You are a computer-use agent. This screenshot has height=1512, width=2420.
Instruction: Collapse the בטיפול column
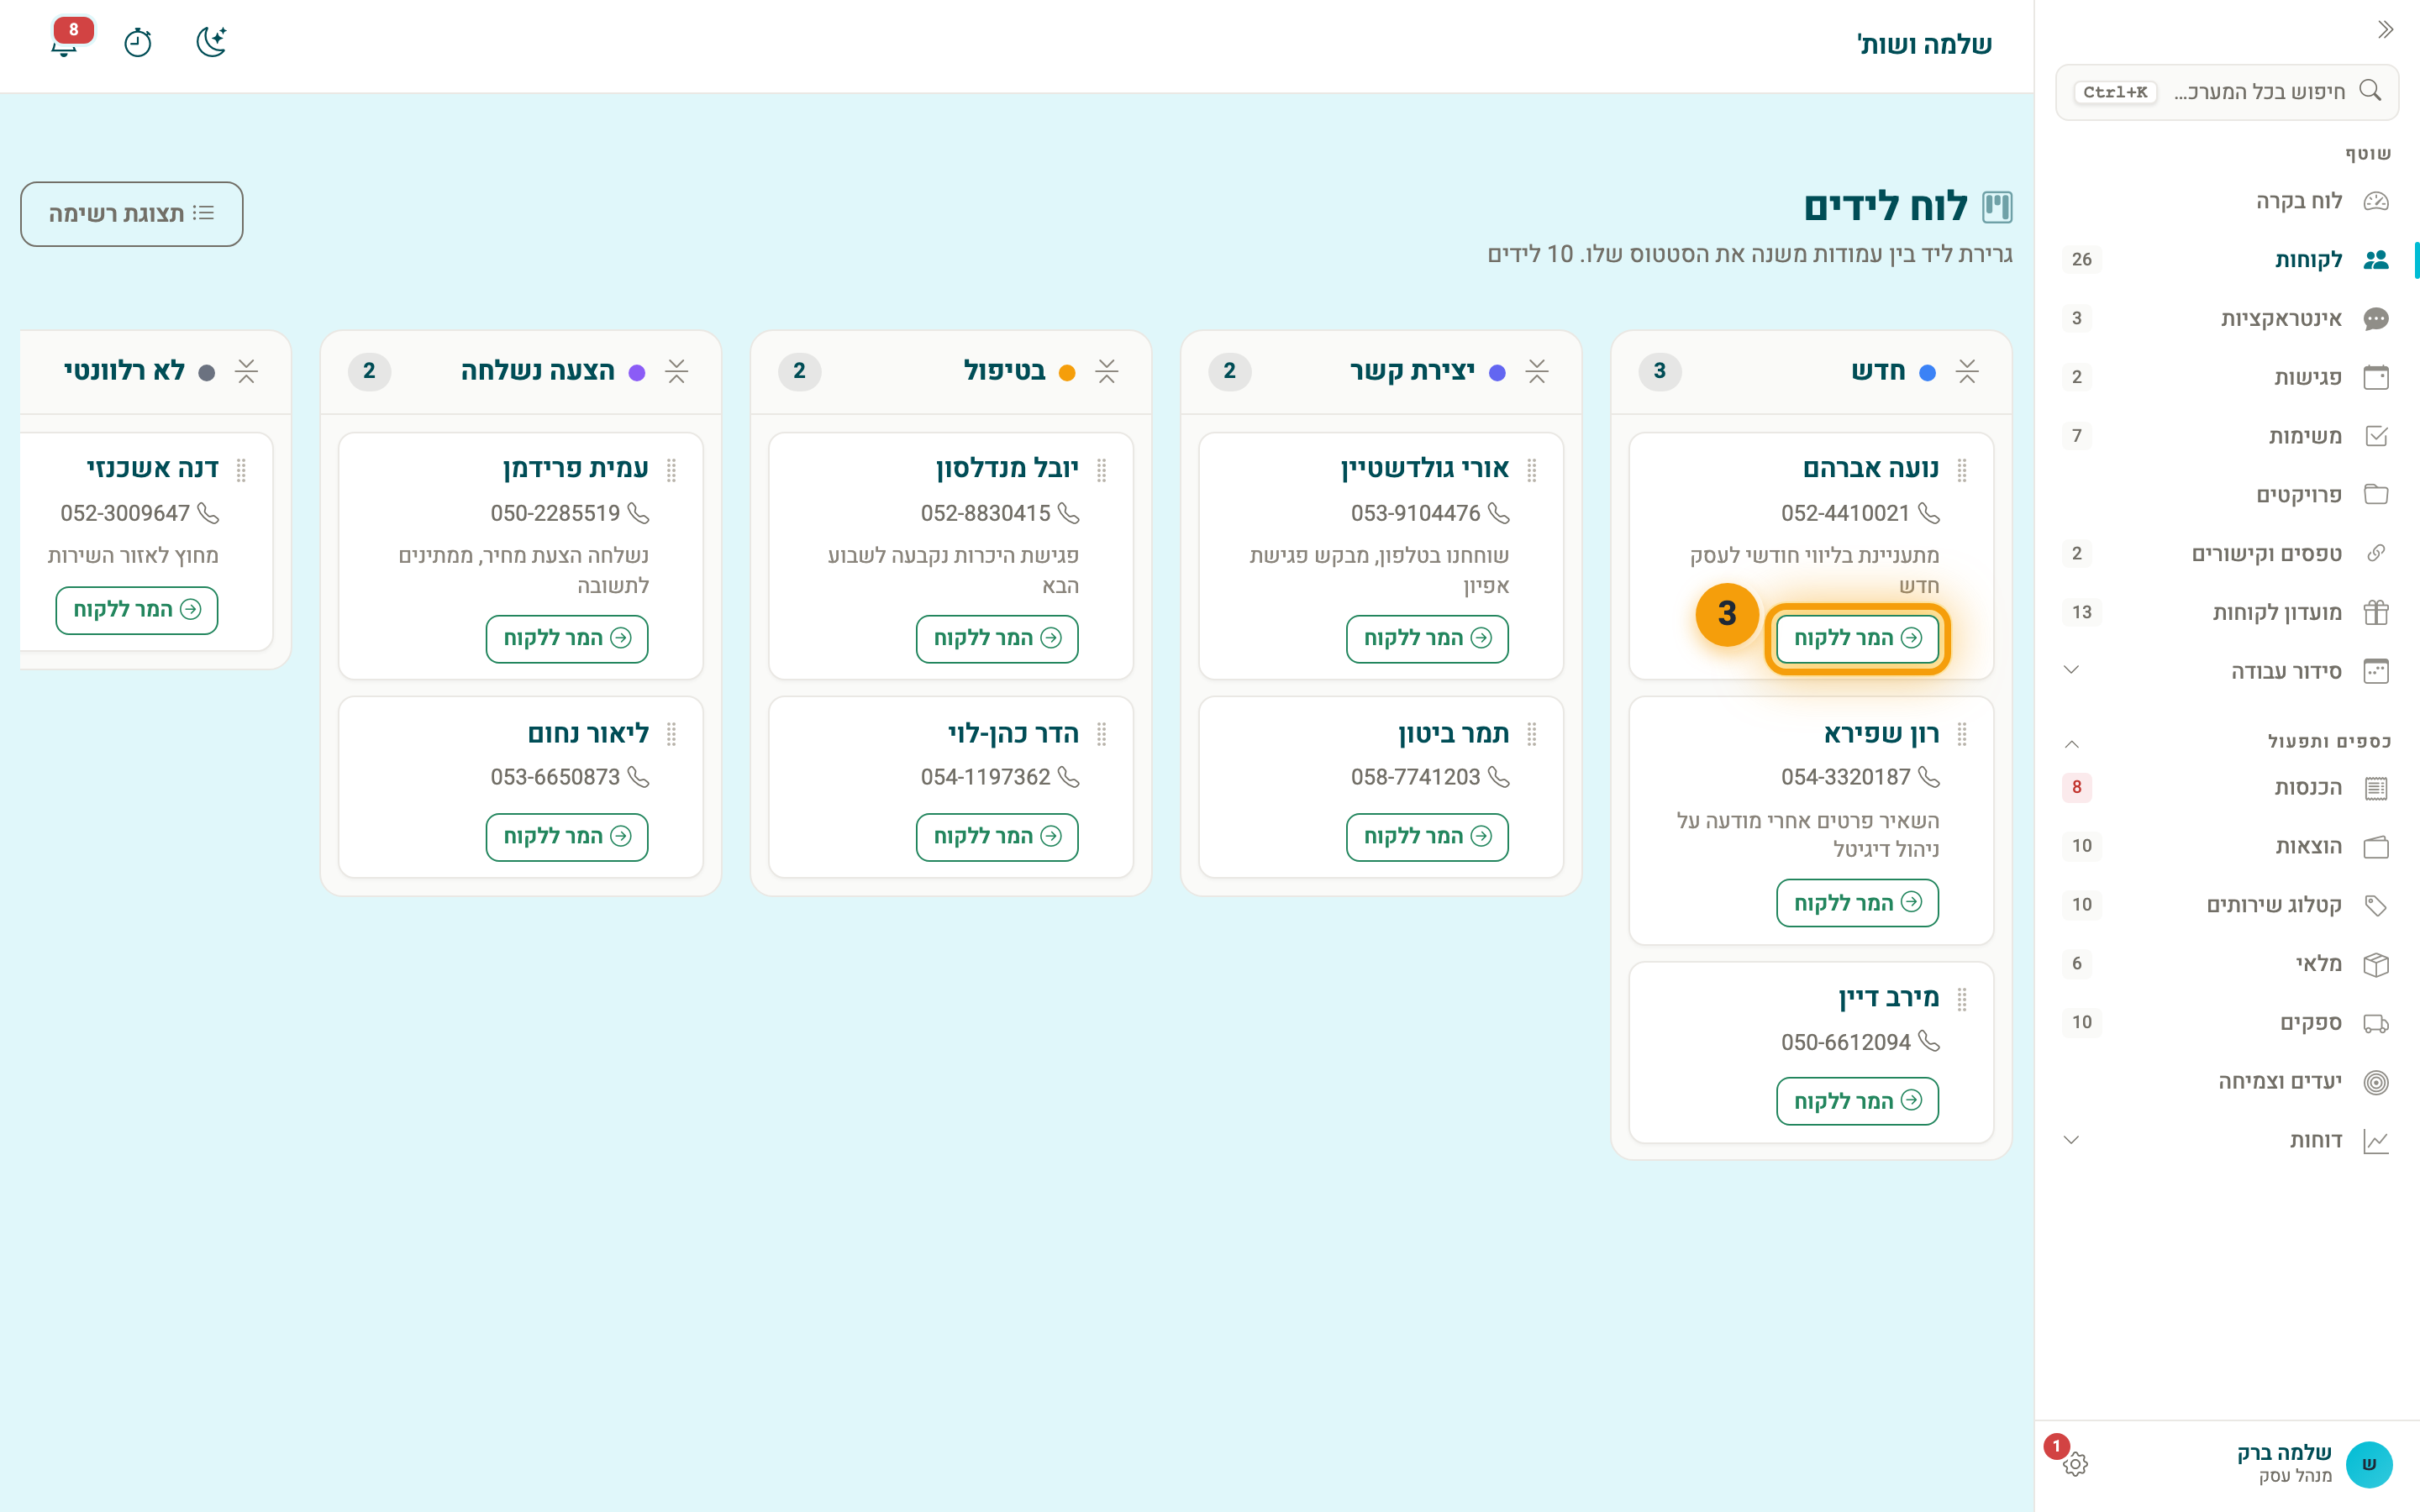coord(1106,371)
